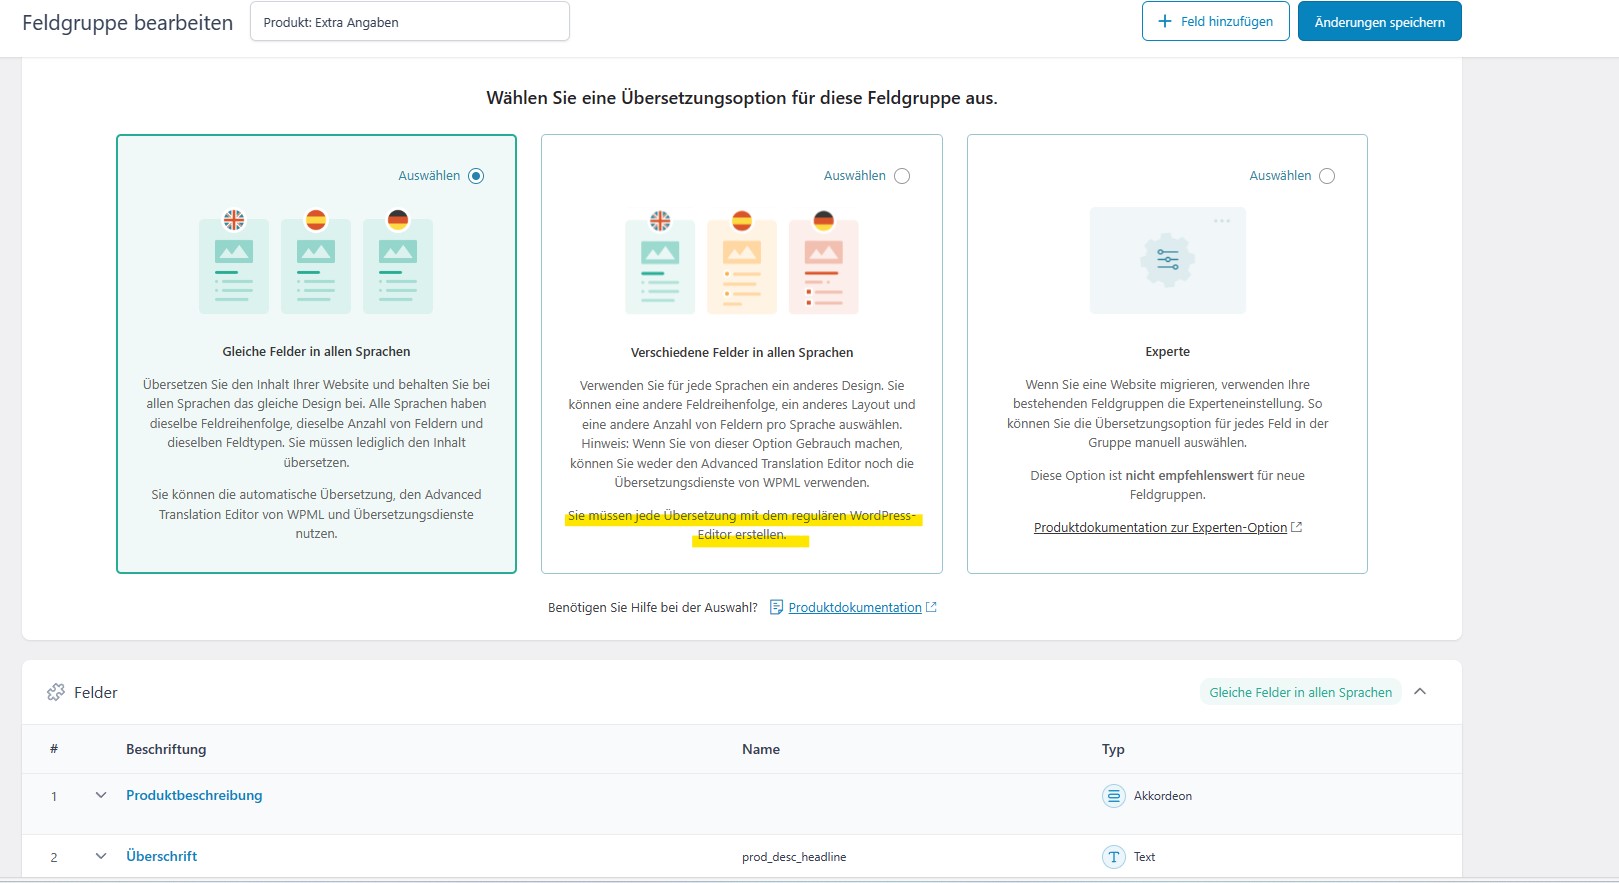Click the Akkordeon field type icon
The image size is (1619, 883).
coord(1113,796)
